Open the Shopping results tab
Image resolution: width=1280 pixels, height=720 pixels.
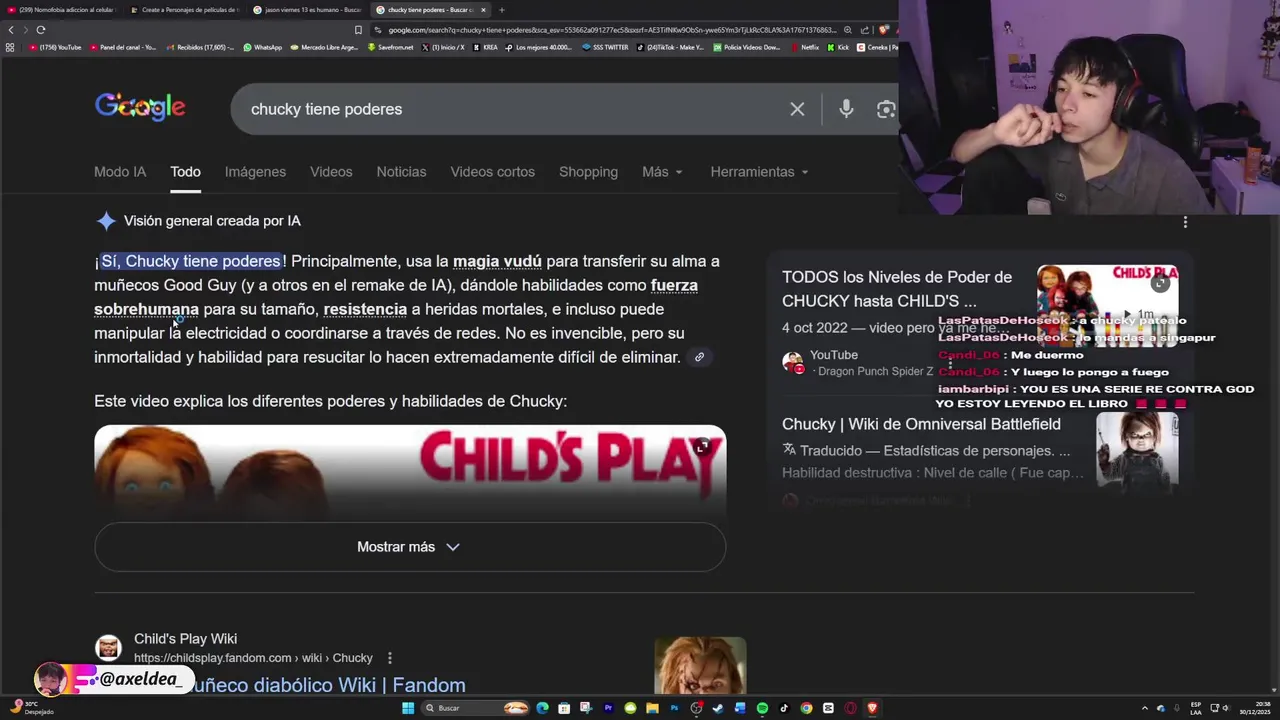[588, 172]
